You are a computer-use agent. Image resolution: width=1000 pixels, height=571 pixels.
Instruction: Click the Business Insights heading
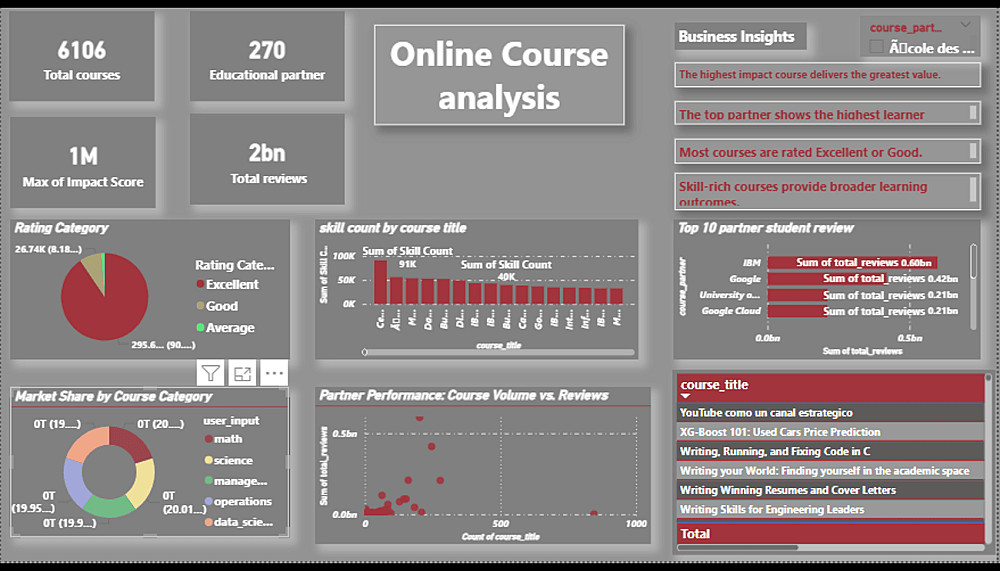click(x=740, y=36)
